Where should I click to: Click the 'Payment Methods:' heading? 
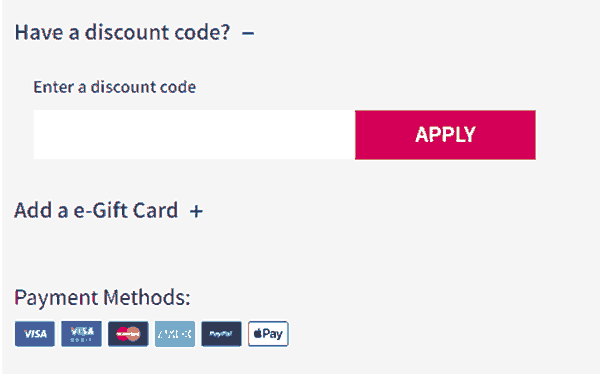(102, 297)
